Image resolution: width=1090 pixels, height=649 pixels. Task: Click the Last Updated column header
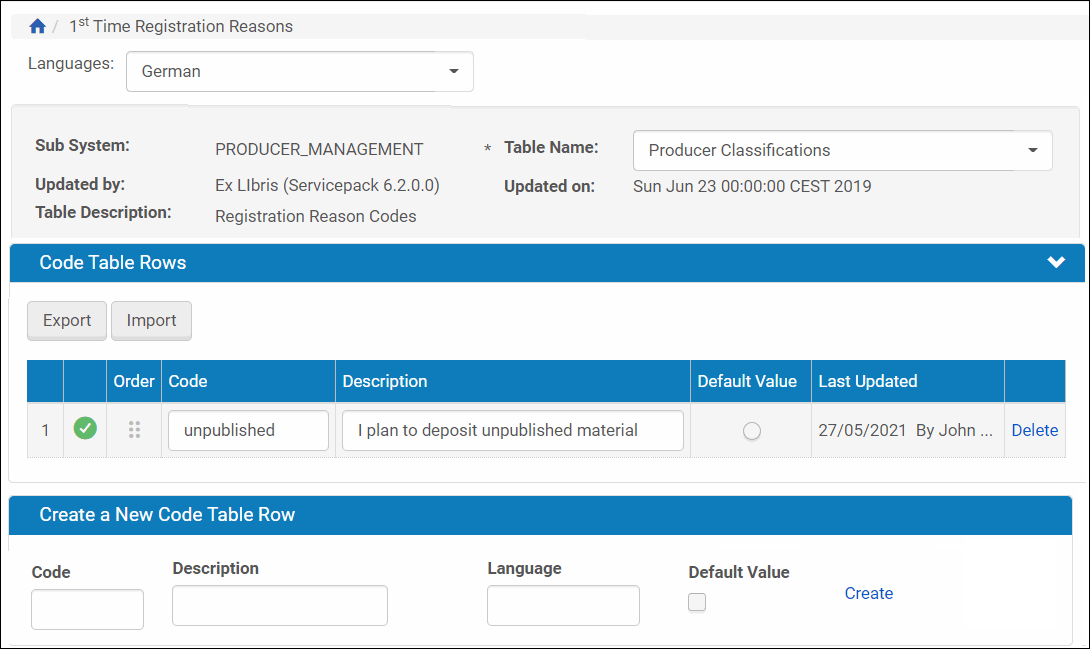(867, 381)
